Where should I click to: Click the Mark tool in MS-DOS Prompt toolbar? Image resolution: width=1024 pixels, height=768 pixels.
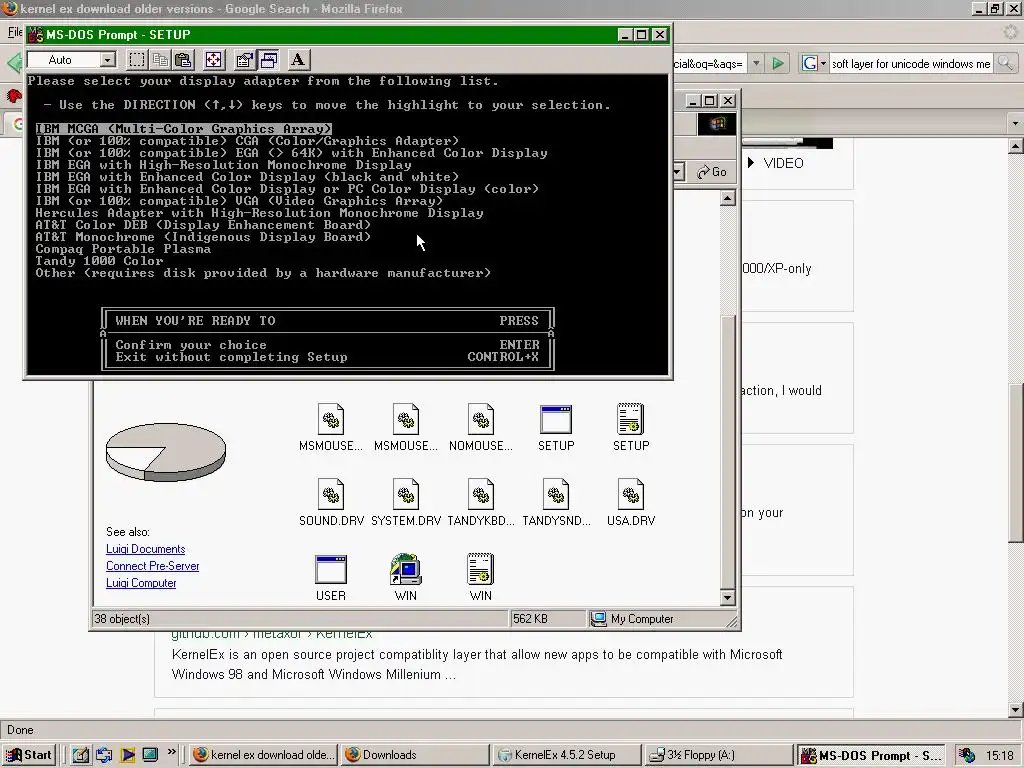pos(136,60)
